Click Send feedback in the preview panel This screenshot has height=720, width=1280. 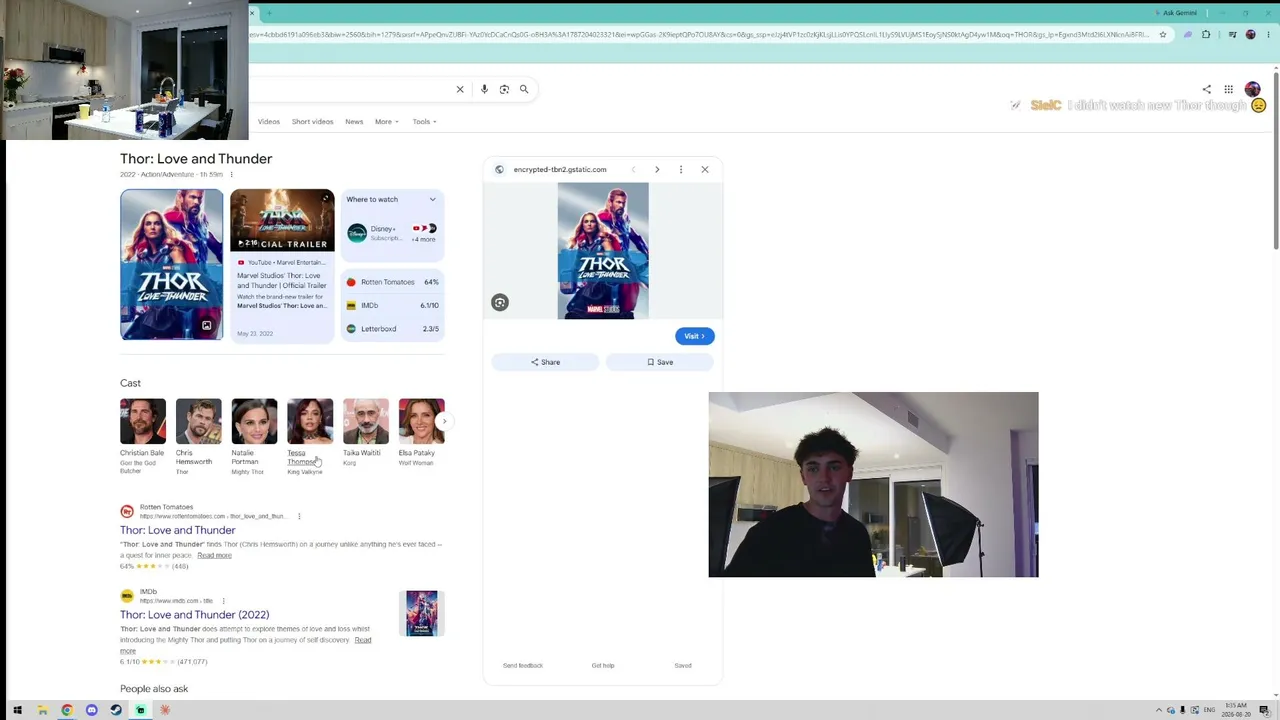pyautogui.click(x=523, y=666)
